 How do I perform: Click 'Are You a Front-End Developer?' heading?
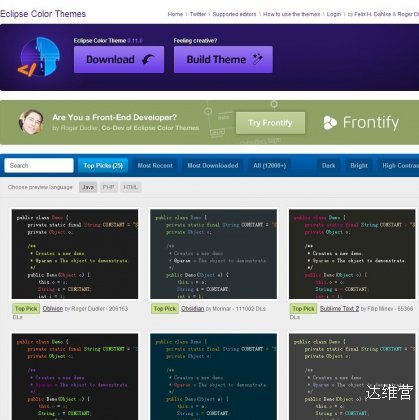click(x=114, y=117)
